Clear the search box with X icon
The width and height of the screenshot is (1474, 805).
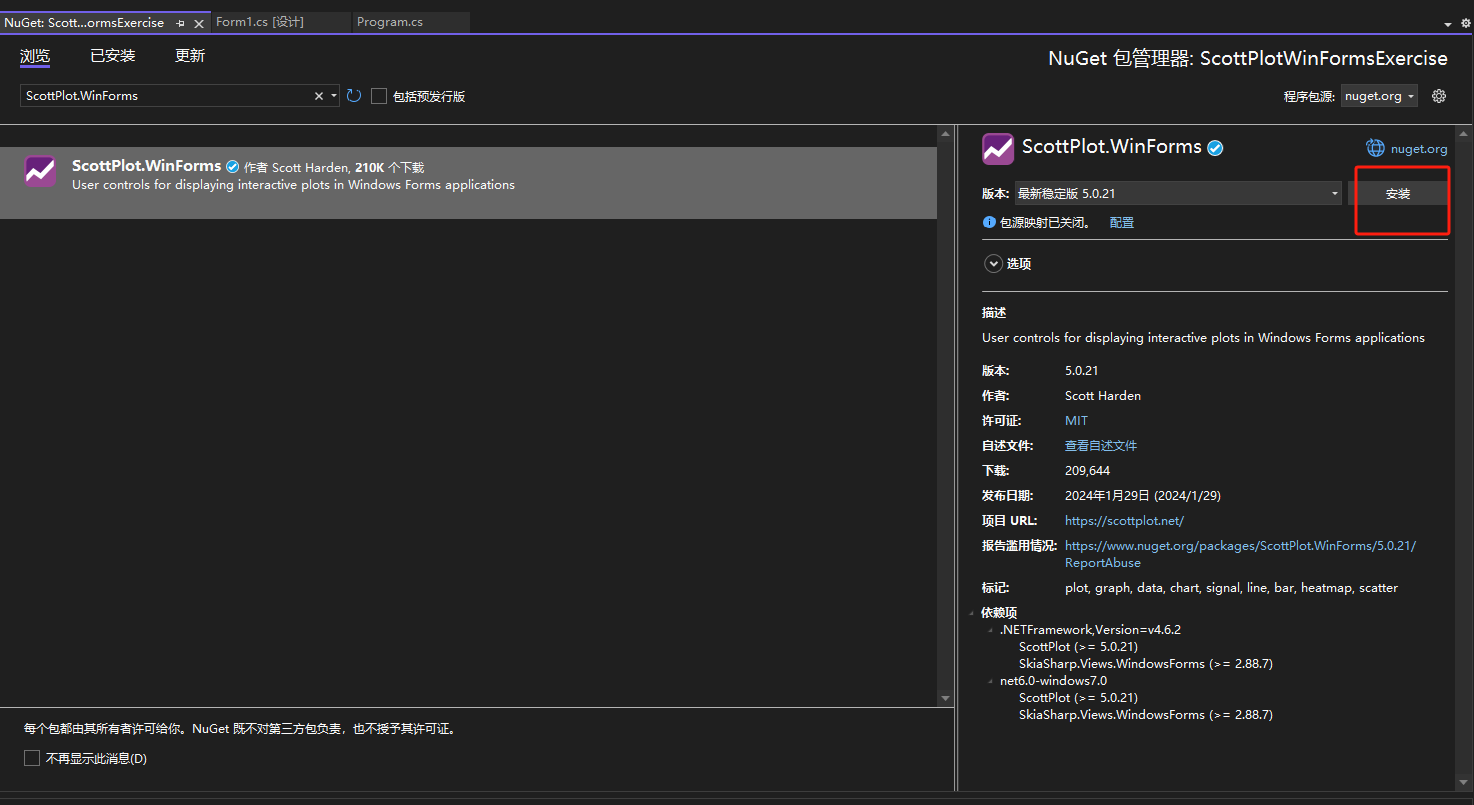[319, 96]
